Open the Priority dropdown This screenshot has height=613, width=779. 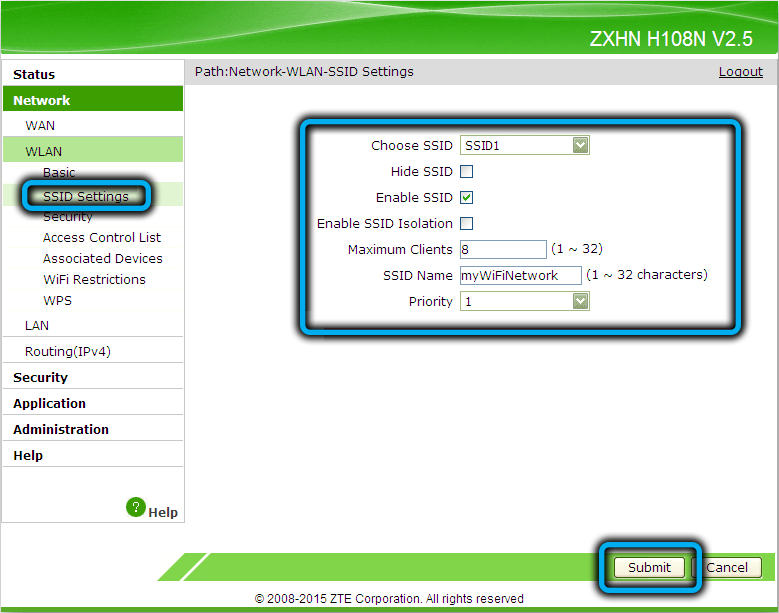(525, 301)
